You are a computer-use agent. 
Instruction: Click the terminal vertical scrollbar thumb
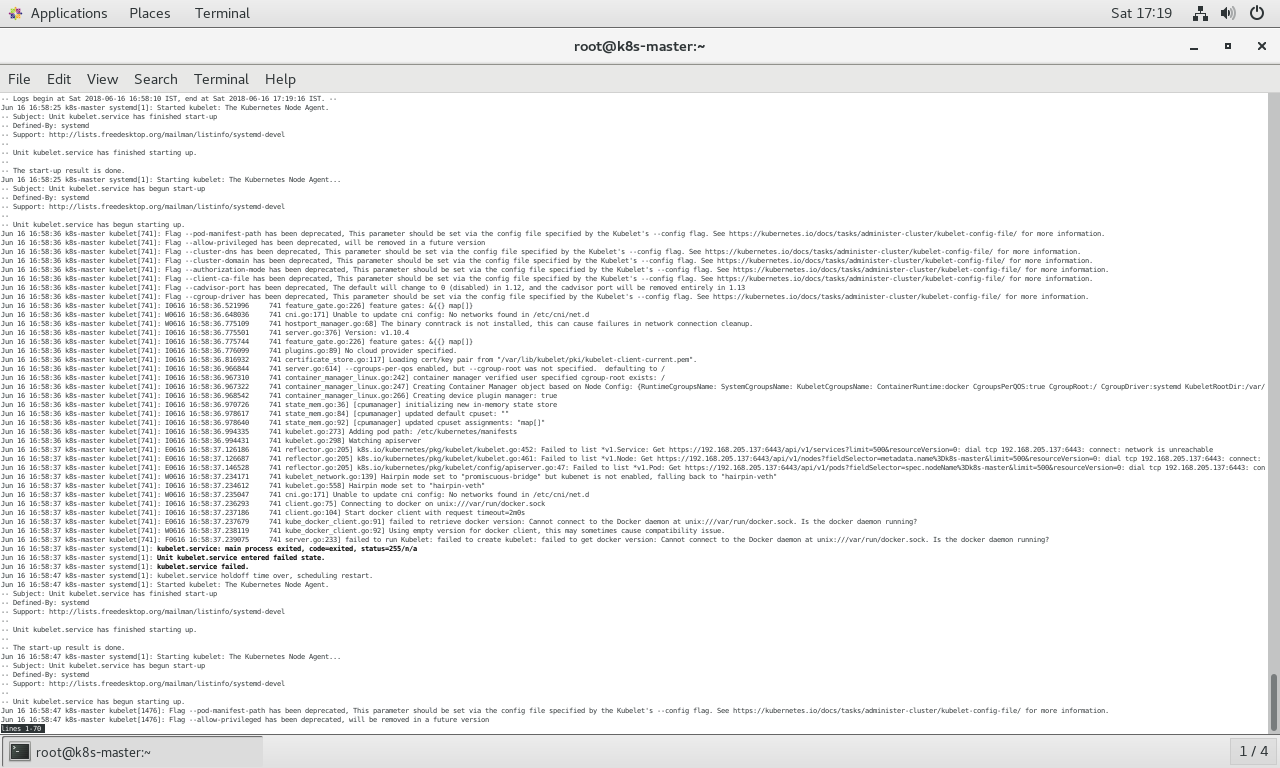[1274, 703]
